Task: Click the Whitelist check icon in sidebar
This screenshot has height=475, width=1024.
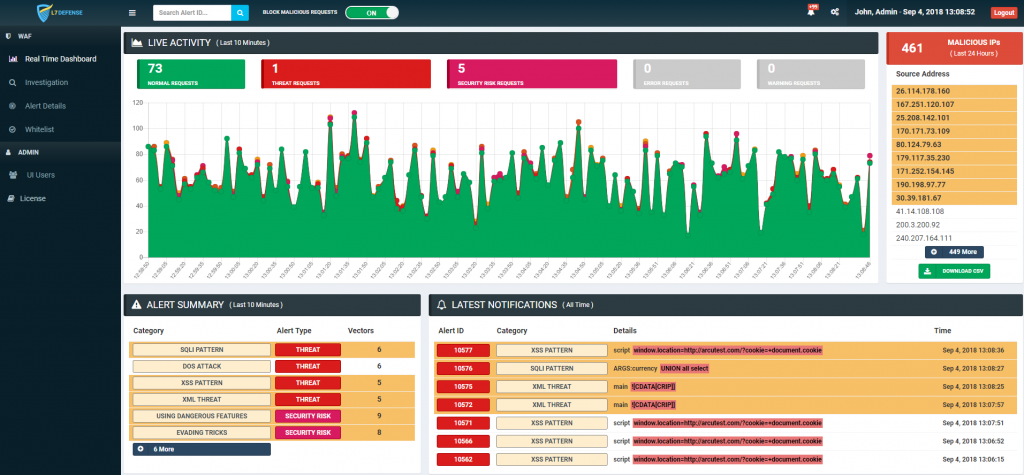Action: pyautogui.click(x=12, y=129)
